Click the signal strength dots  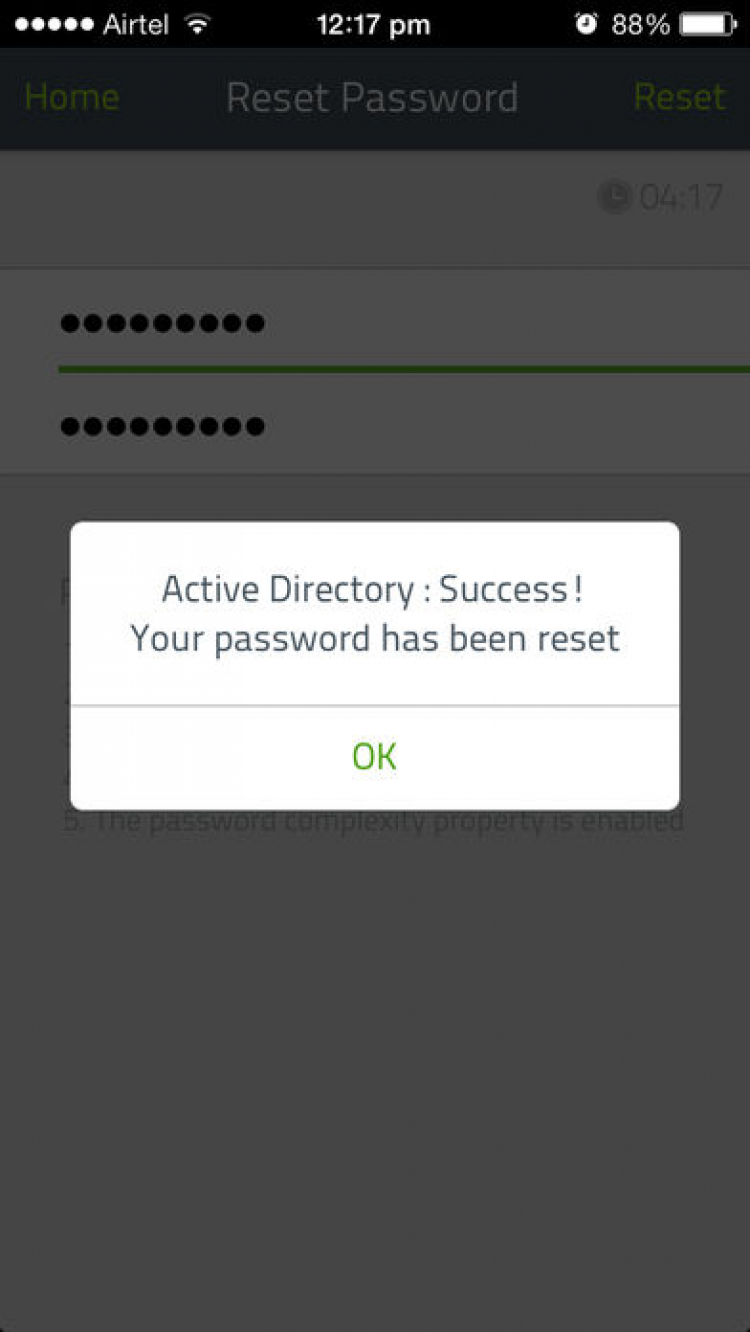pyautogui.click(x=54, y=24)
